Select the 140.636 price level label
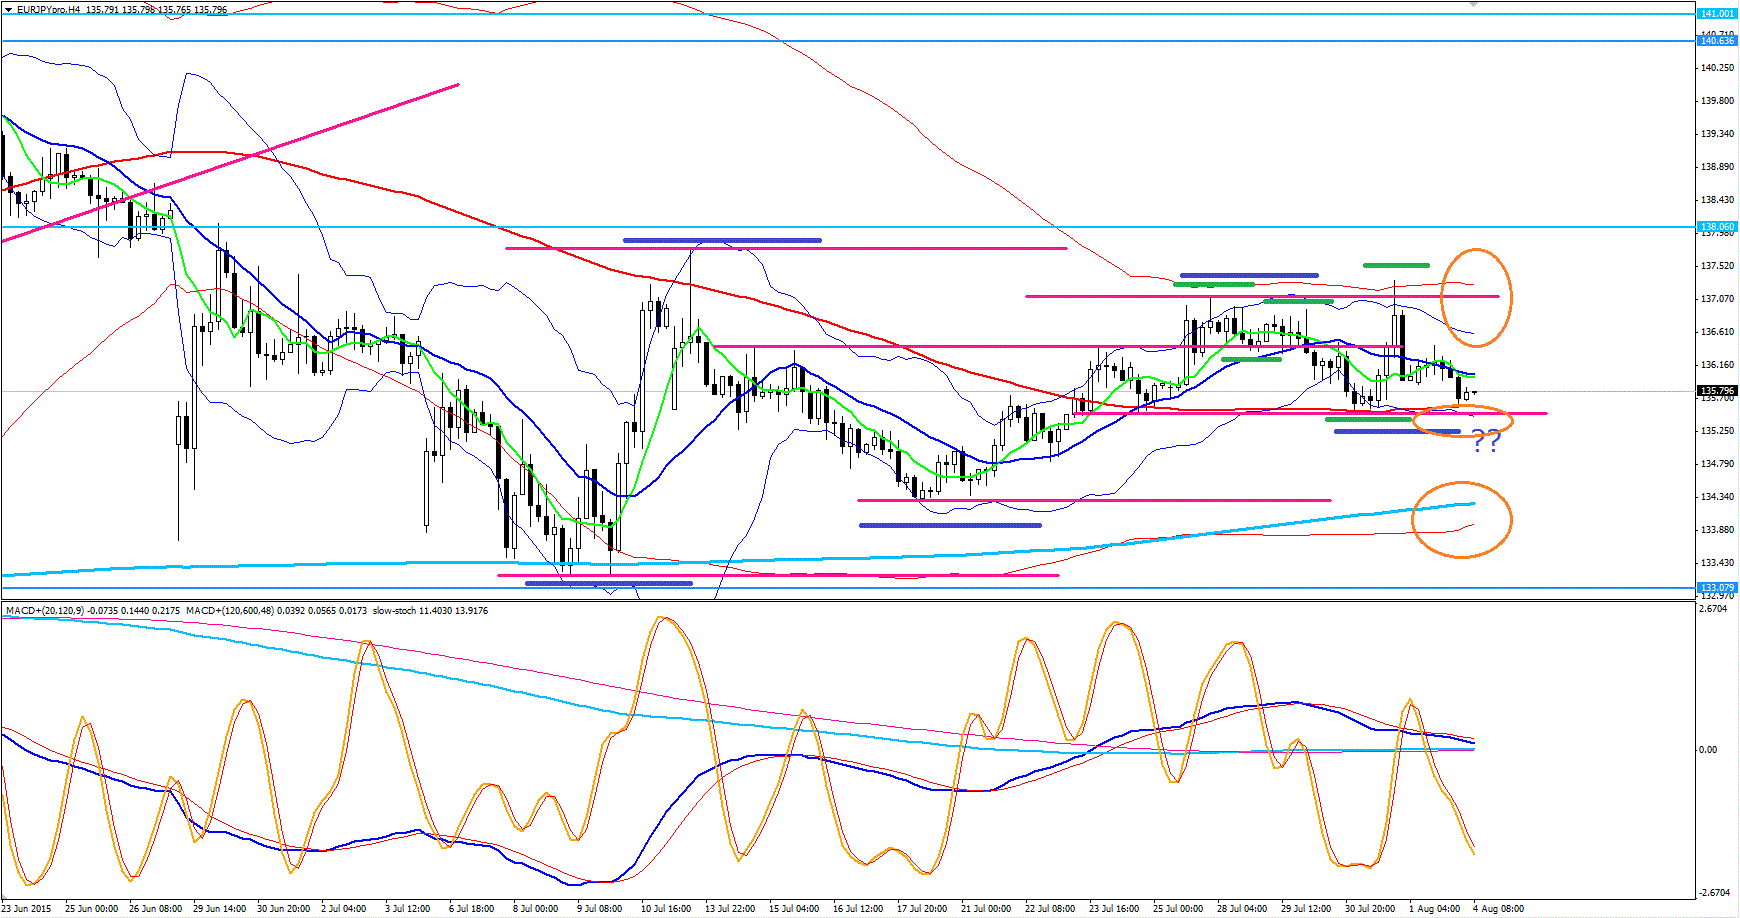The width and height of the screenshot is (1740, 918). pyautogui.click(x=1717, y=41)
